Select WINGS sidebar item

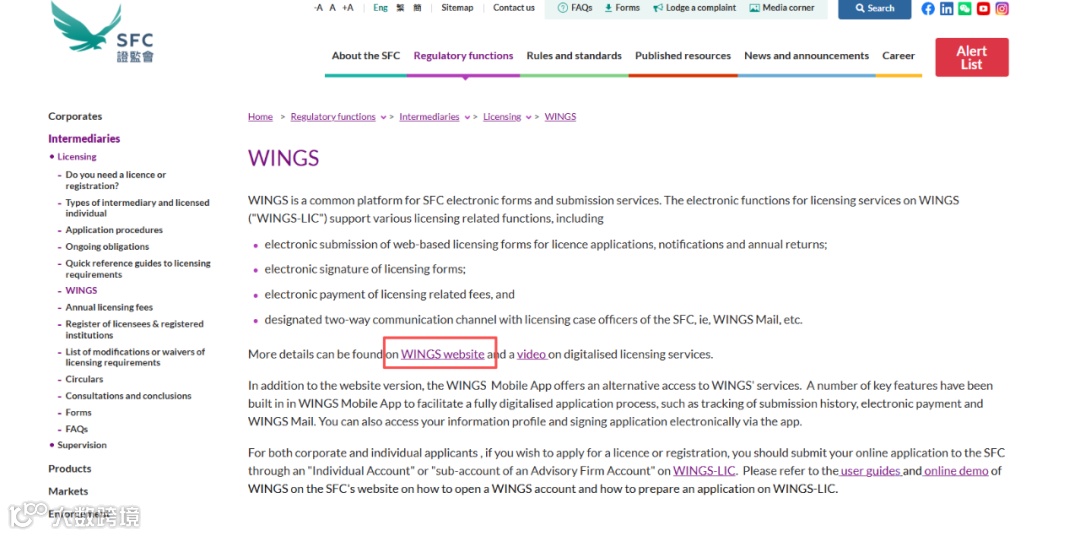(x=81, y=291)
